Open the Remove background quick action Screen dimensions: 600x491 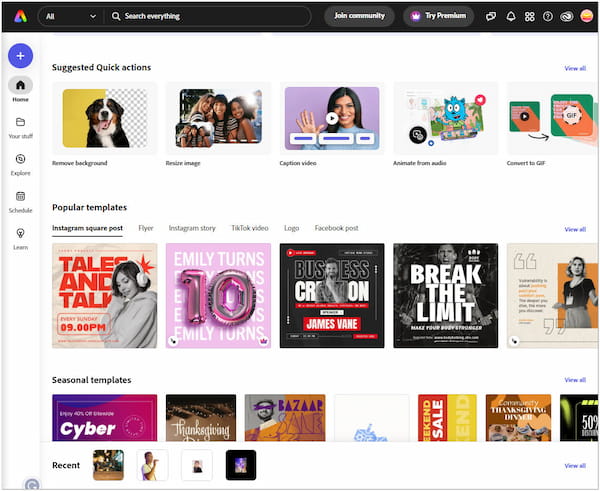click(104, 120)
